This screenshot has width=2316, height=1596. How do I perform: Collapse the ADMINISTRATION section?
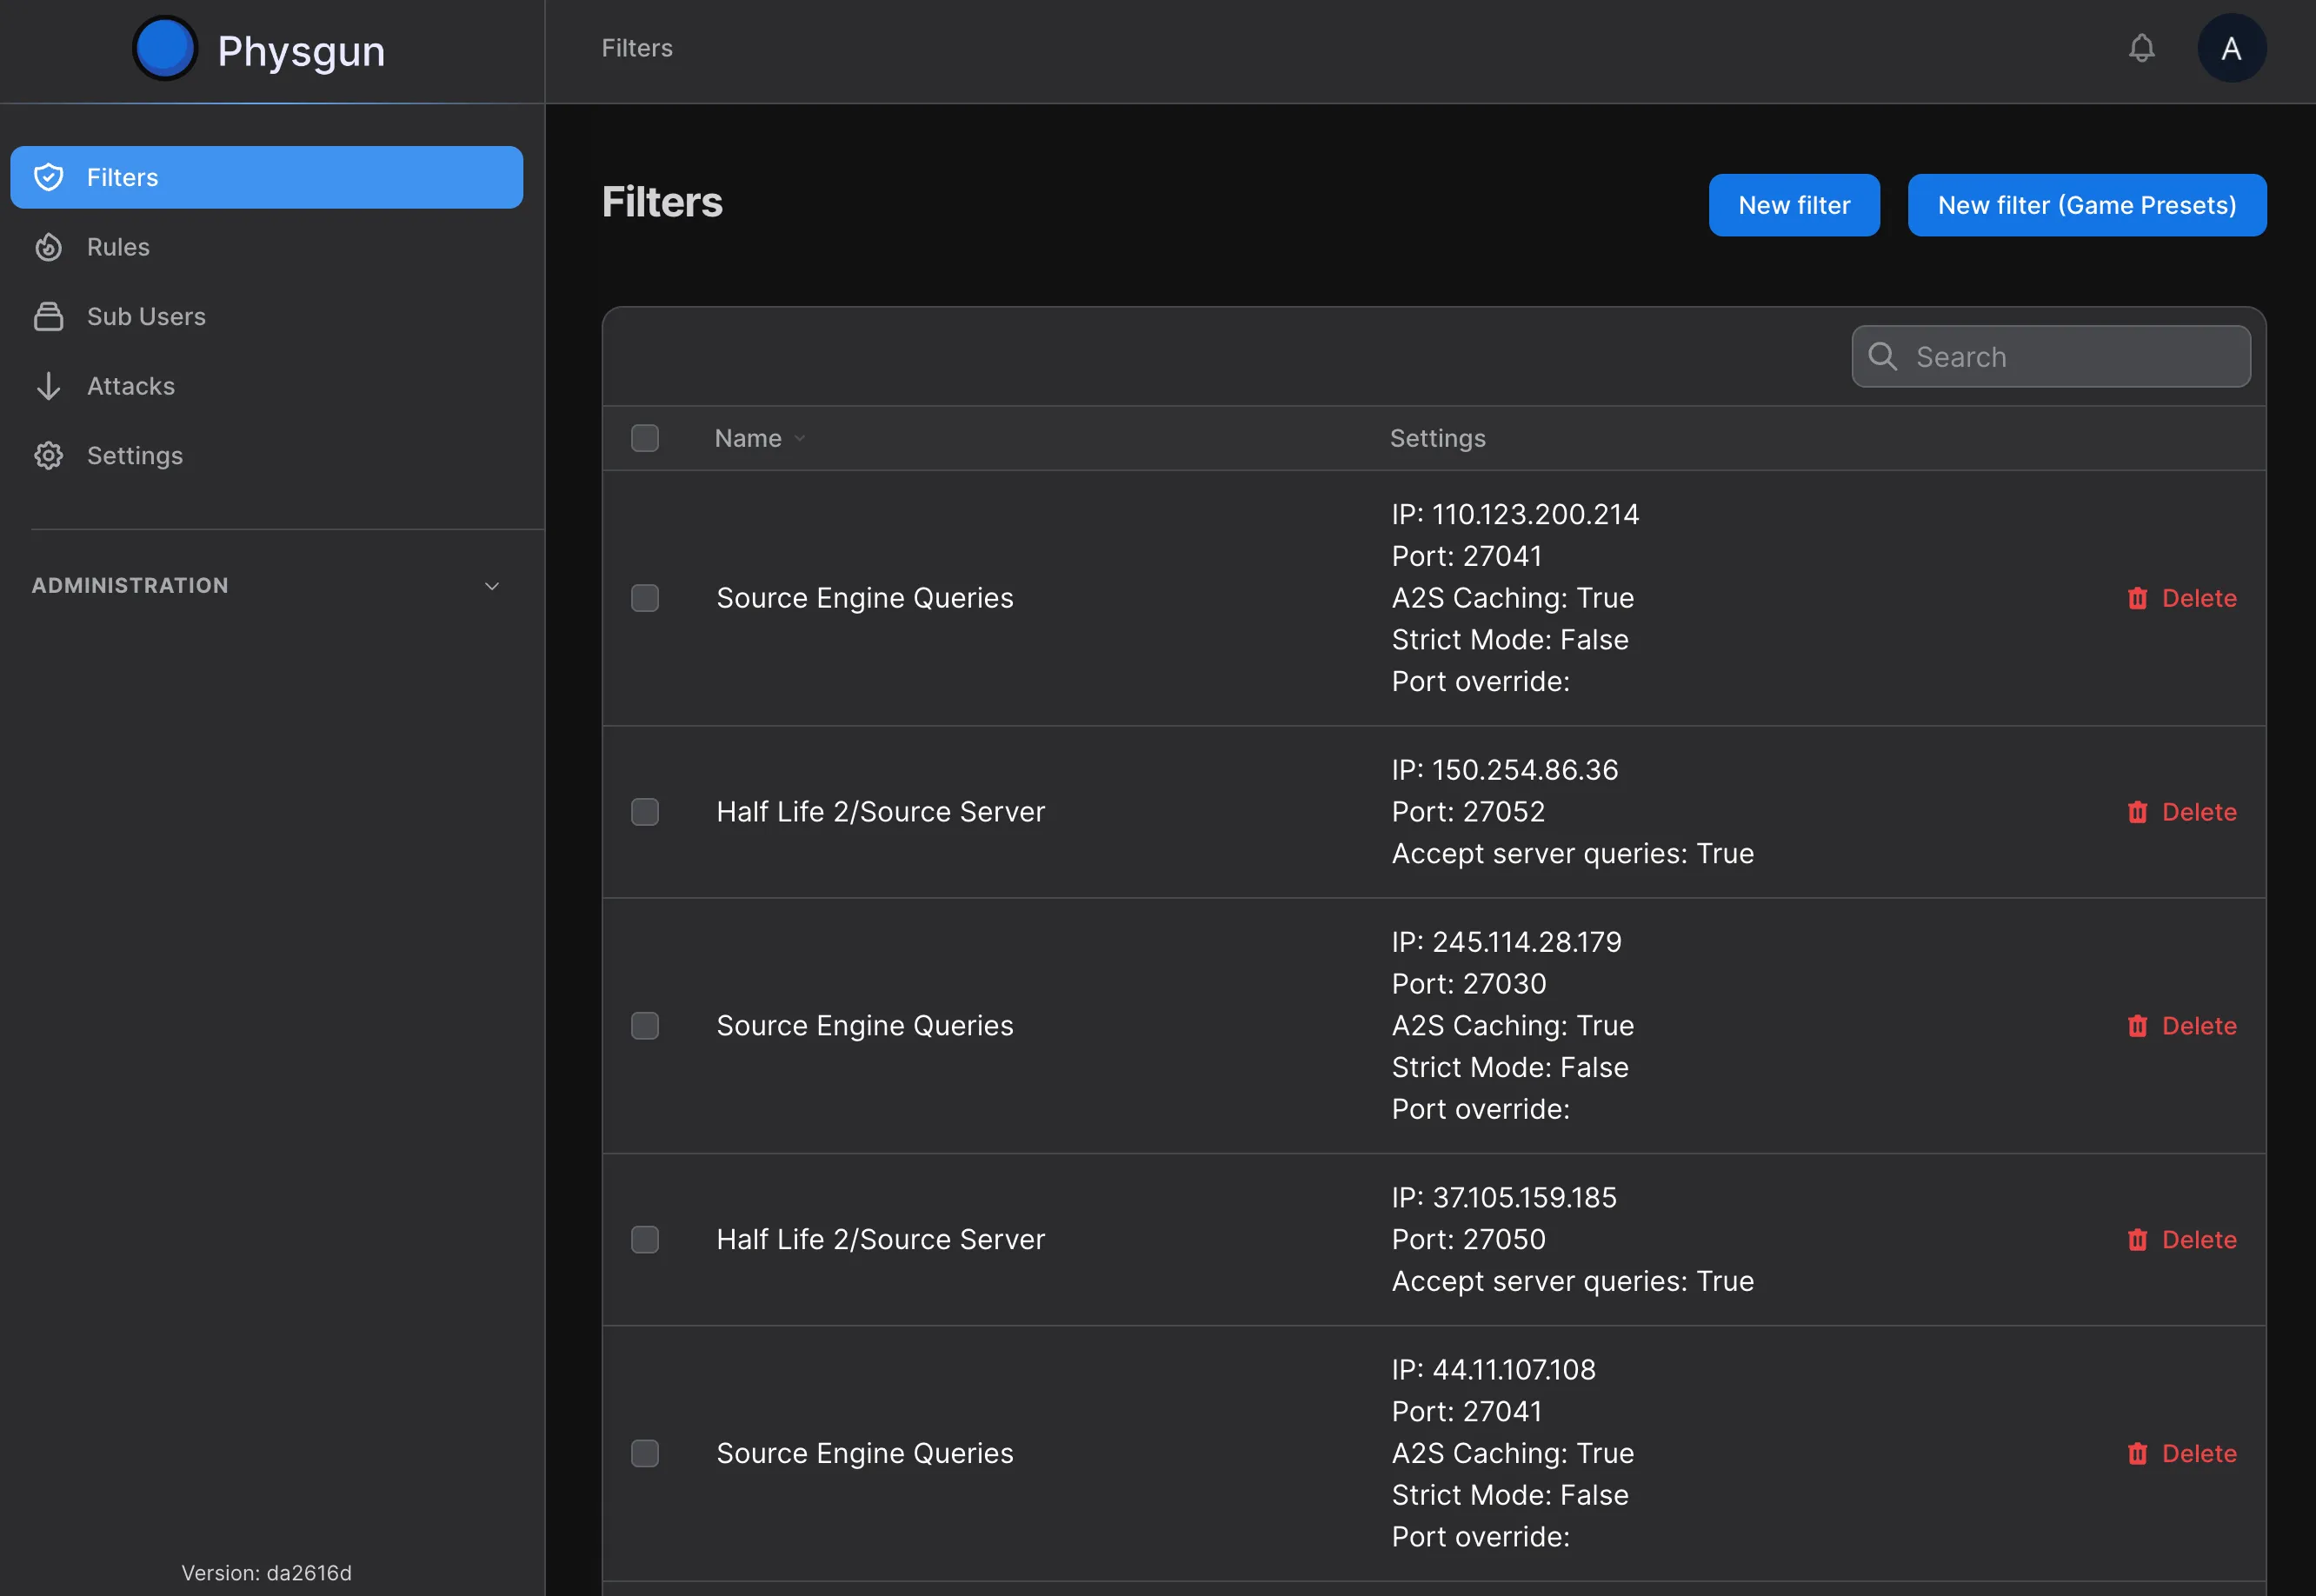point(491,586)
